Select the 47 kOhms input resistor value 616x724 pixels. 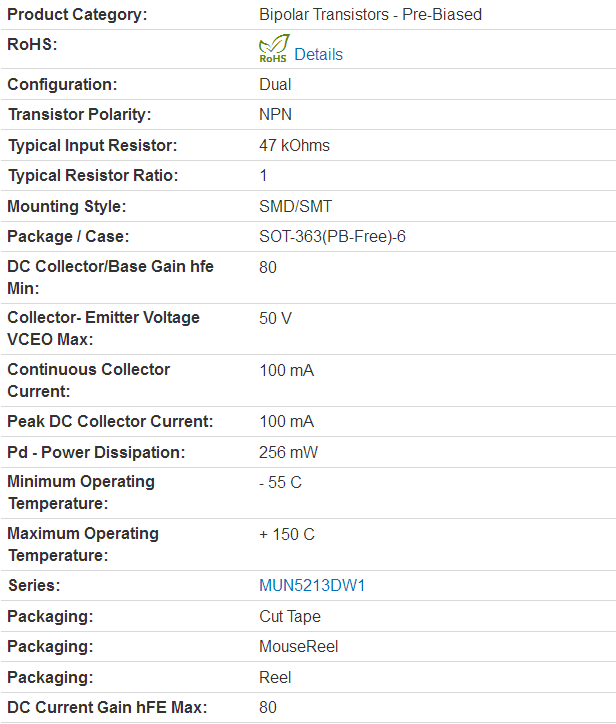[x=294, y=145]
